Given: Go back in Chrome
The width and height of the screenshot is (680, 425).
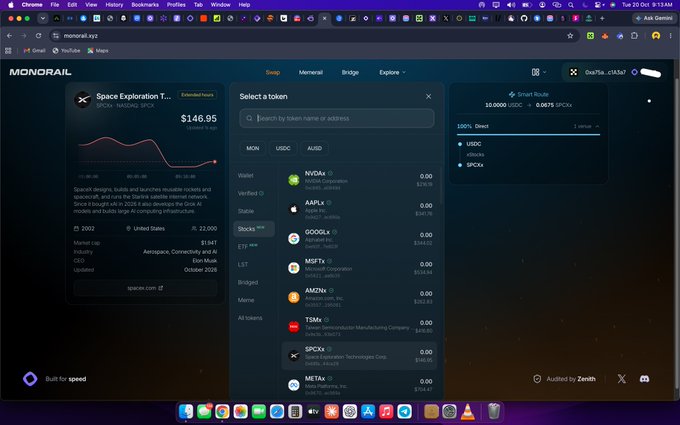Looking at the screenshot, I should pos(10,36).
